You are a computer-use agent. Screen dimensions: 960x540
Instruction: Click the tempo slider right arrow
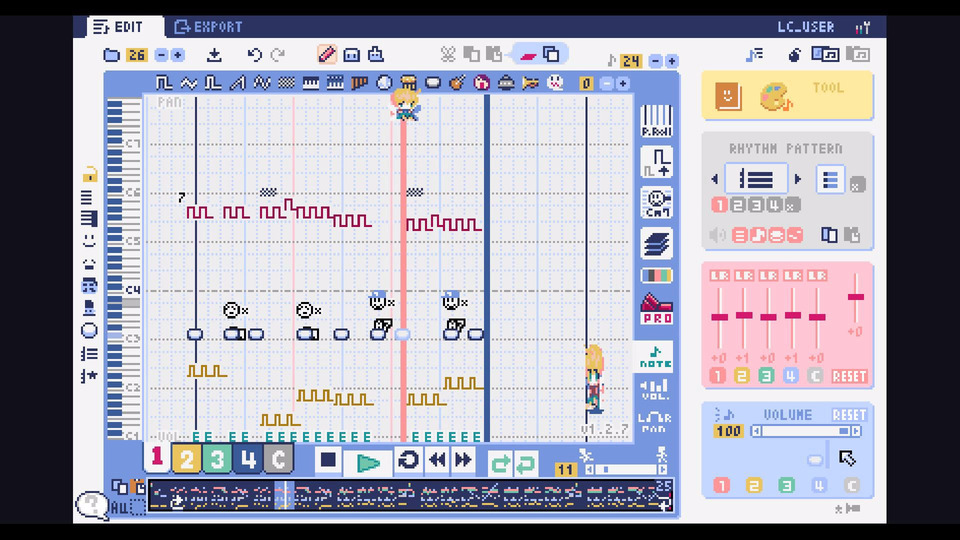[x=662, y=470]
